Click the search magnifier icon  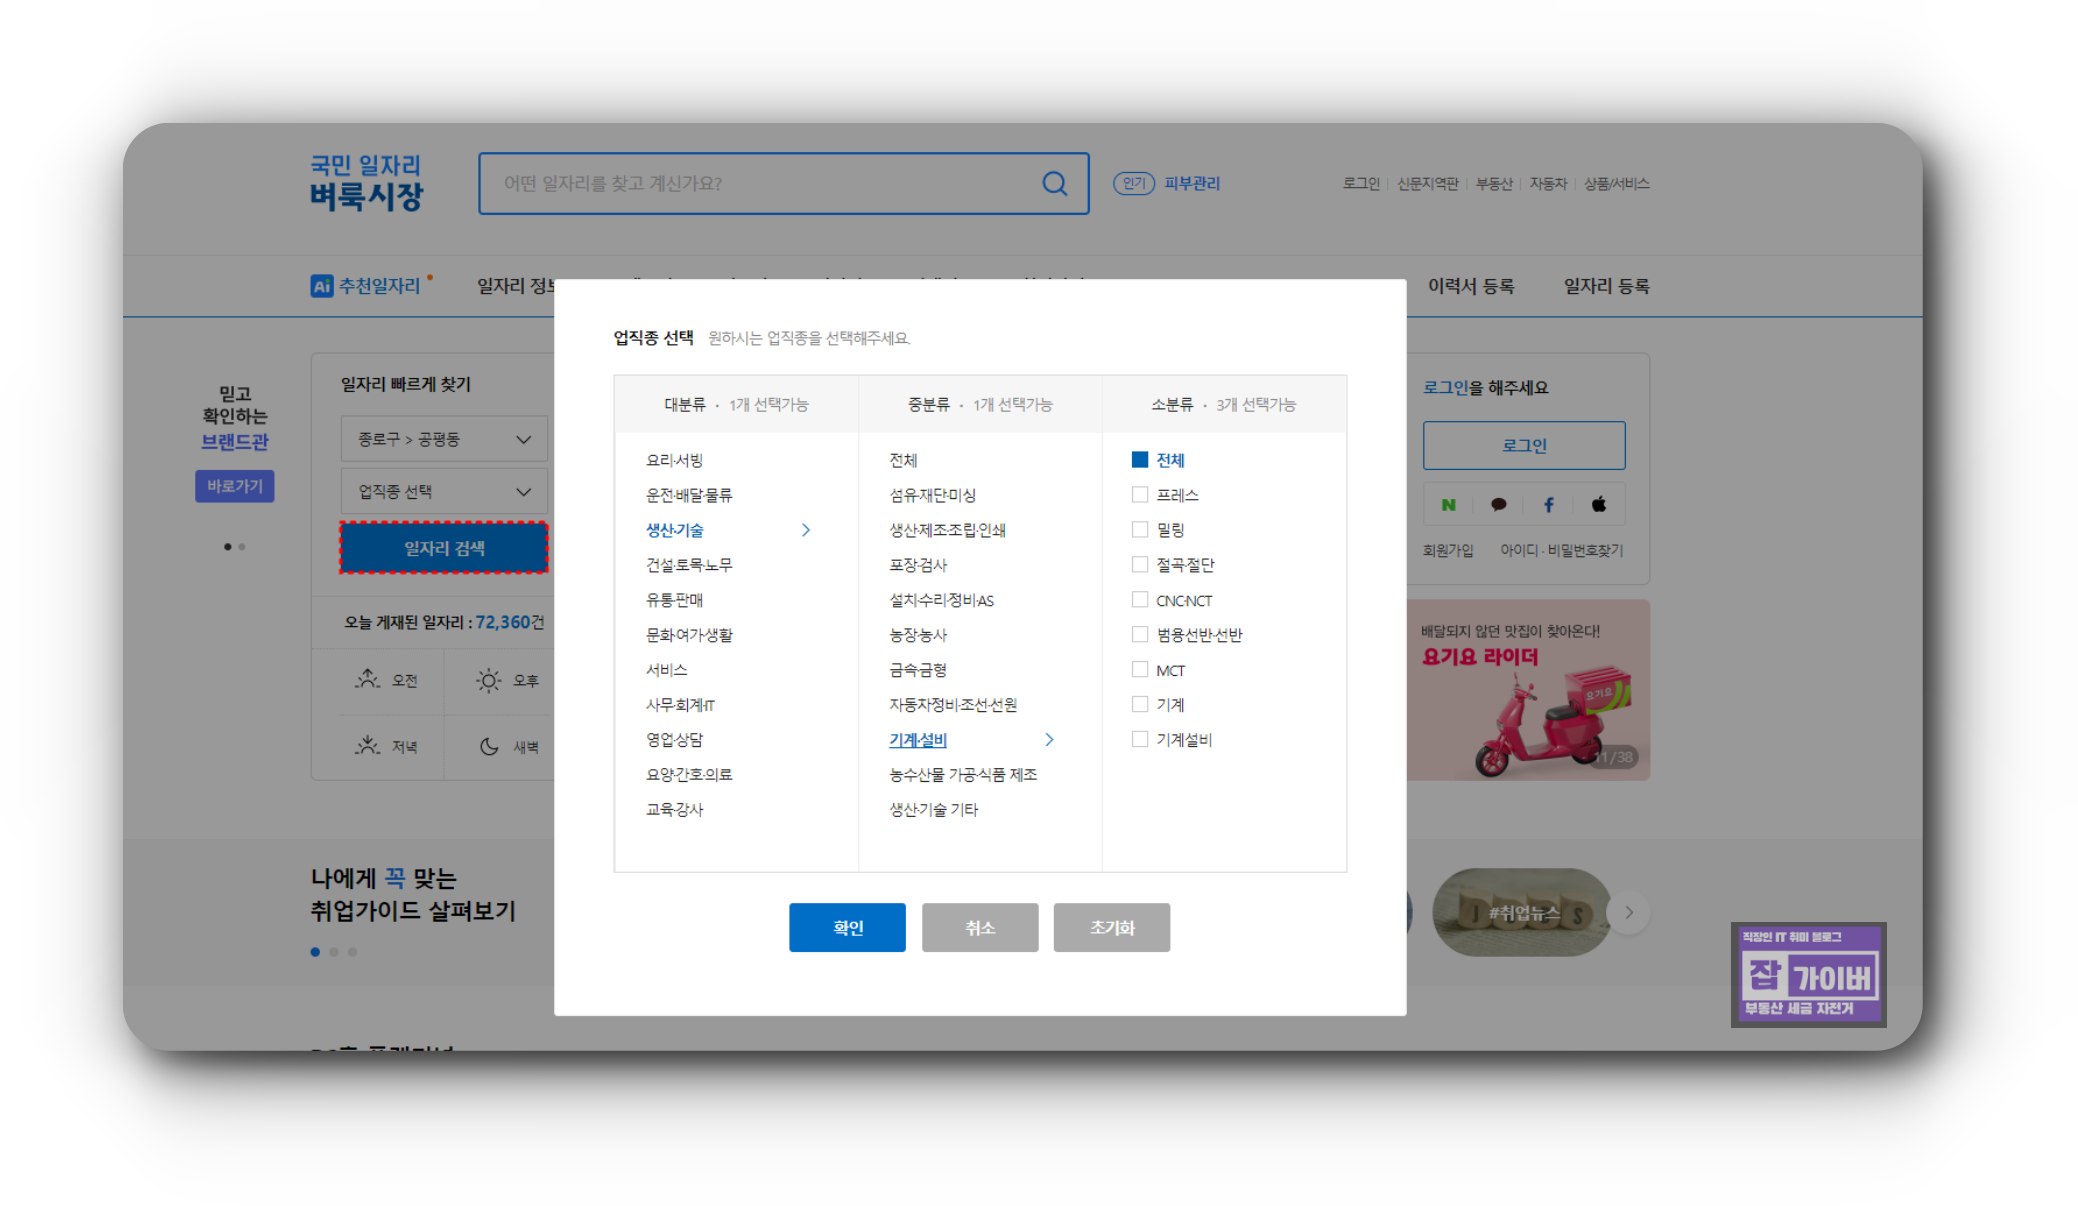[x=1054, y=183]
